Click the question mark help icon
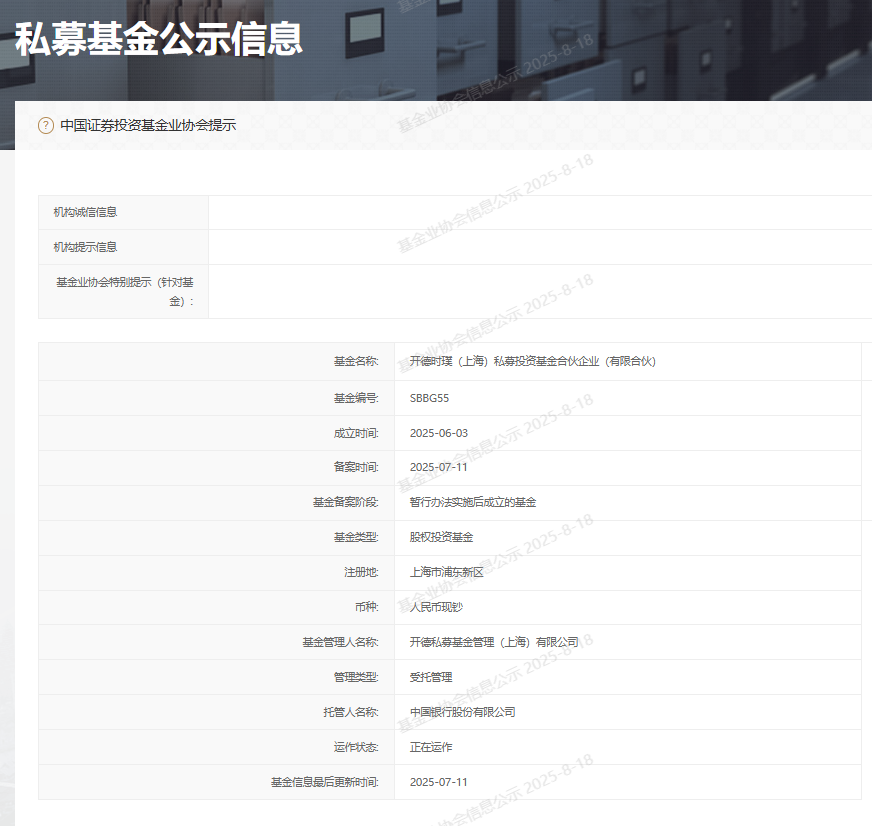872x826 pixels. click(46, 126)
